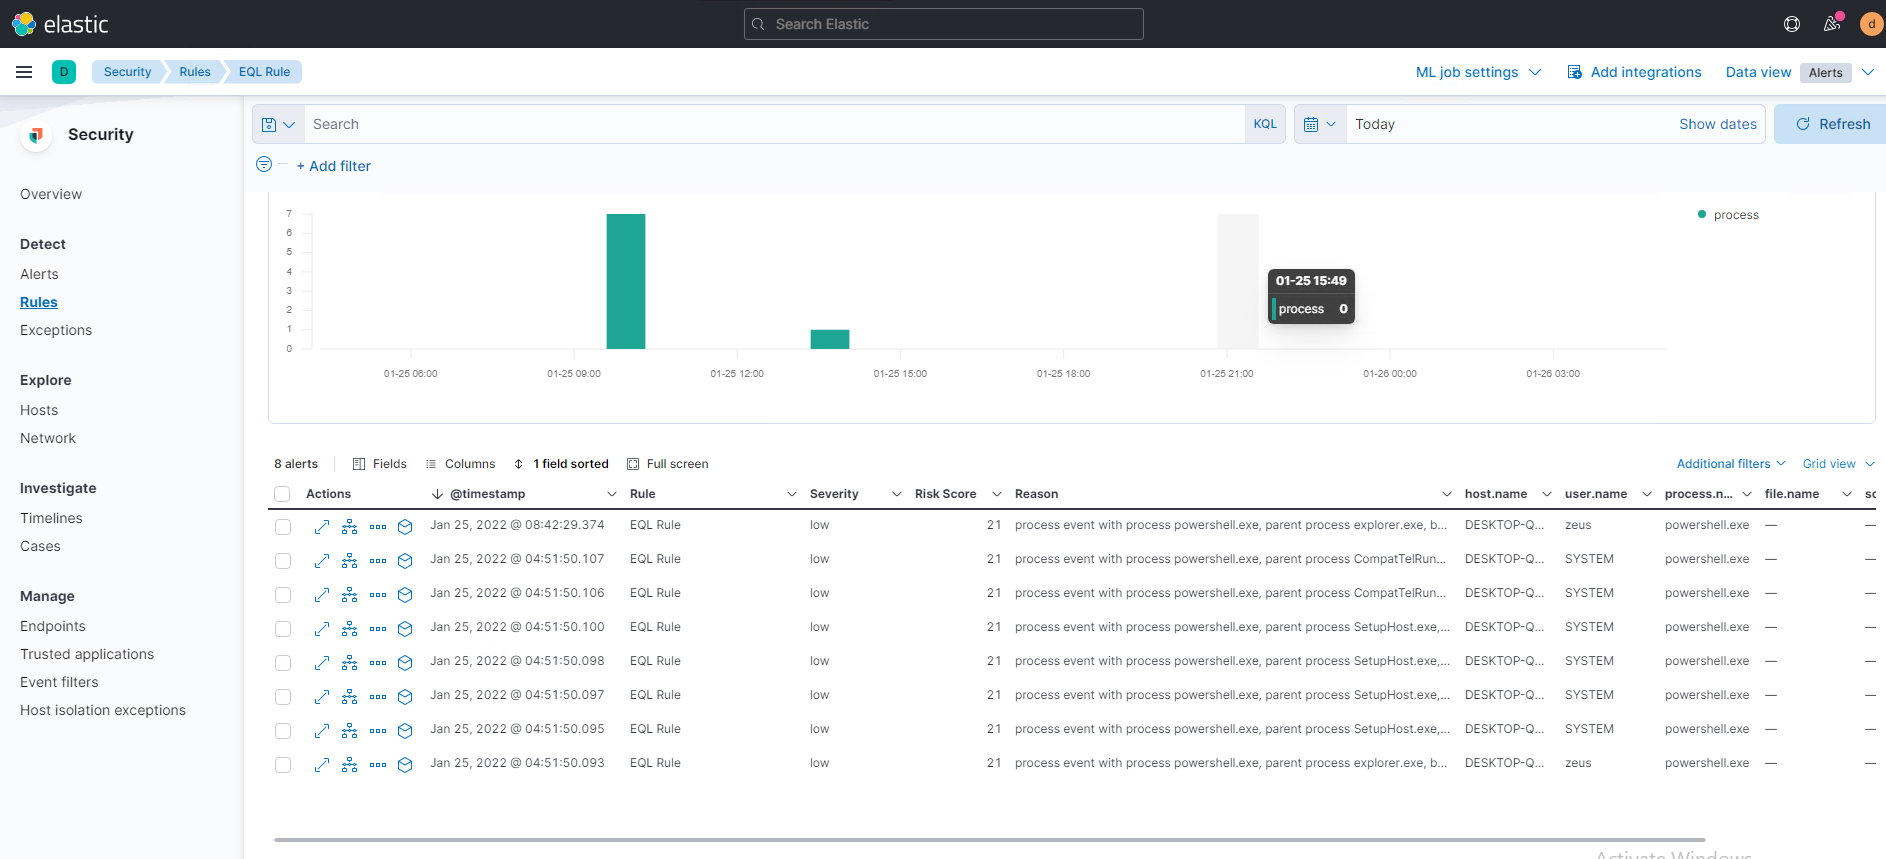Open the Fields browser

(380, 464)
